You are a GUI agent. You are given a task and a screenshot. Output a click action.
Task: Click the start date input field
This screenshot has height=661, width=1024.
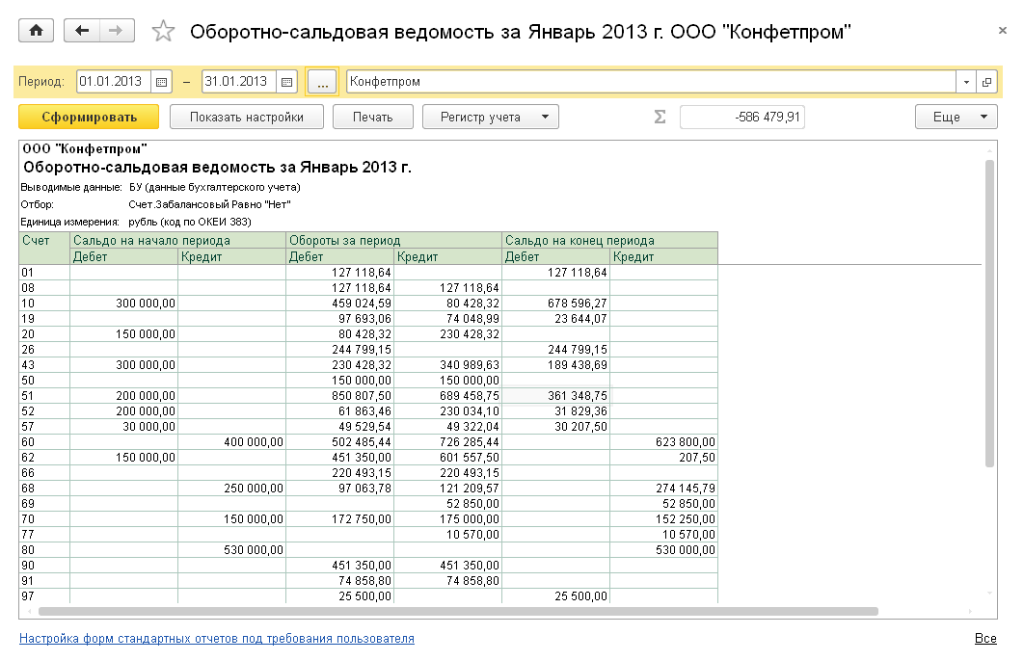tap(110, 82)
